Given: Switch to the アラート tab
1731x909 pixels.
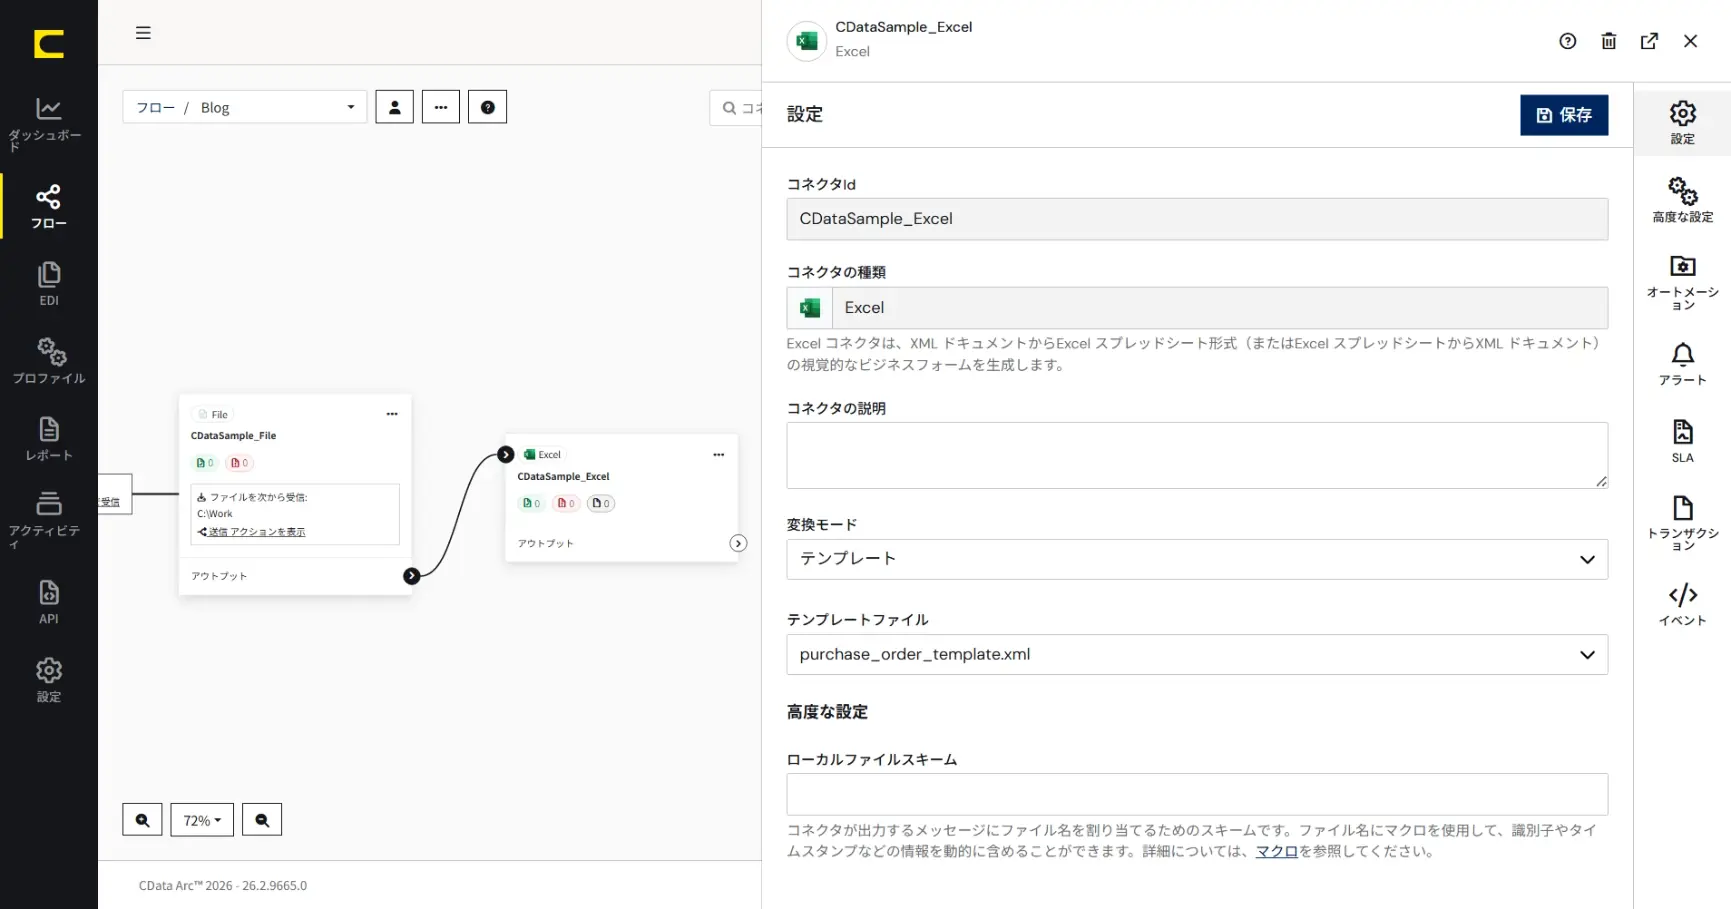Looking at the screenshot, I should (1683, 364).
